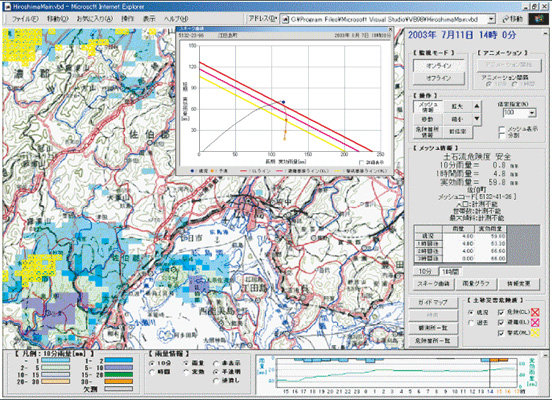The height and width of the screenshot is (400, 552).
Task: Open the ファイル(F) menu
Action: tap(25, 19)
